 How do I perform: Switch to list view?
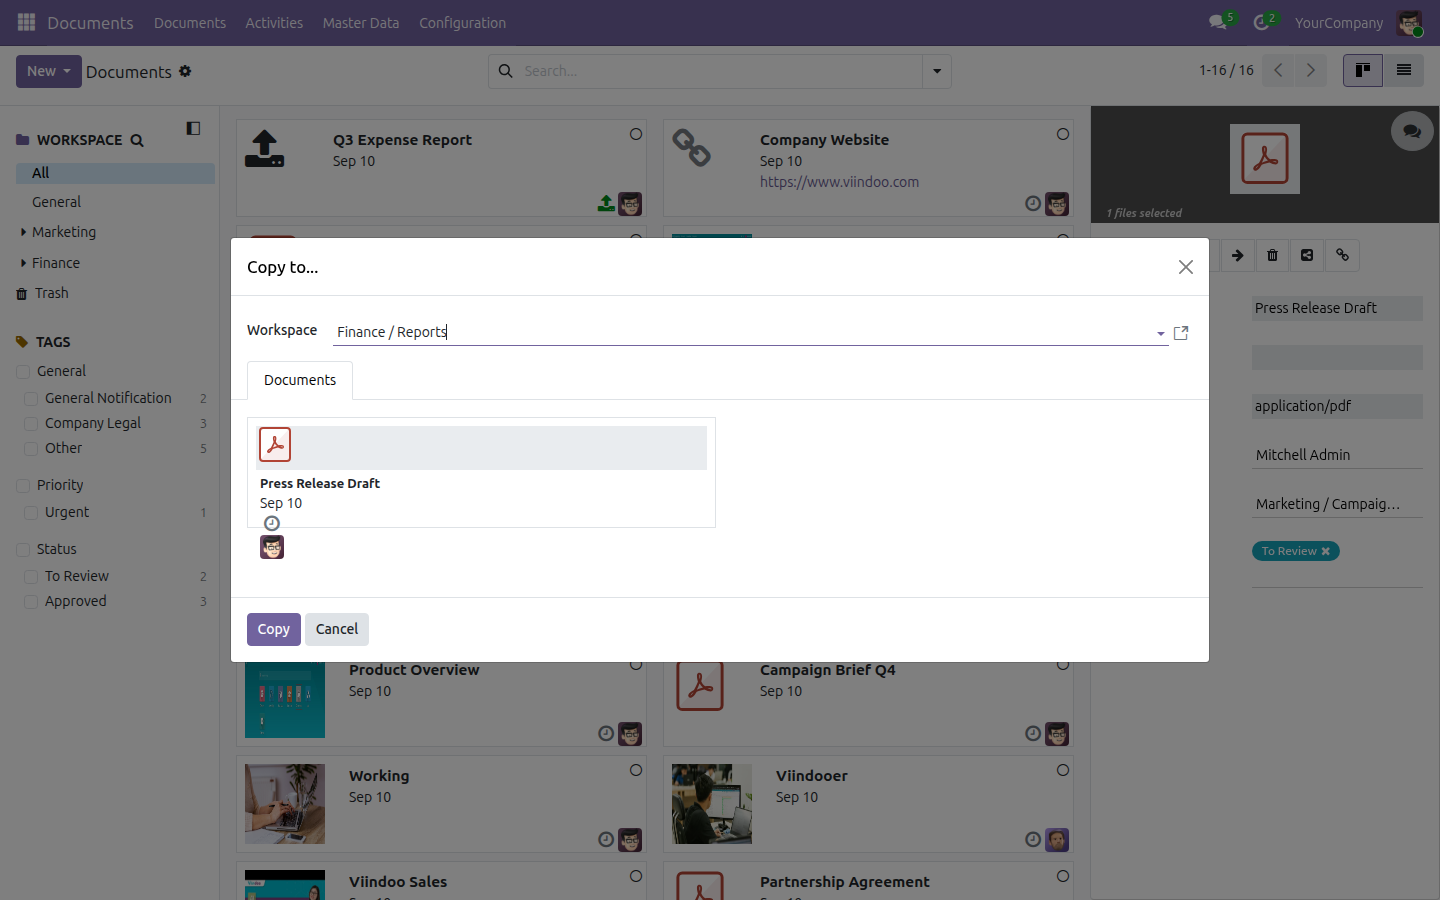click(x=1404, y=70)
